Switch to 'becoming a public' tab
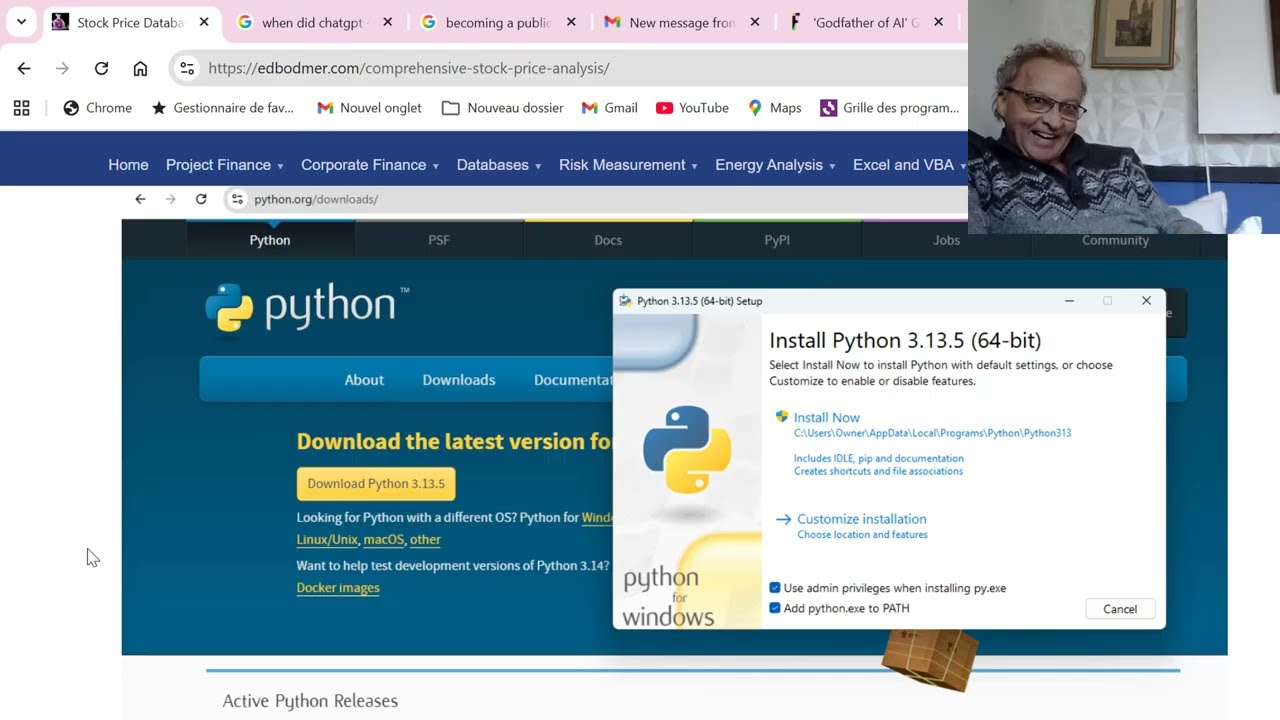This screenshot has width=1280, height=720. point(498,22)
